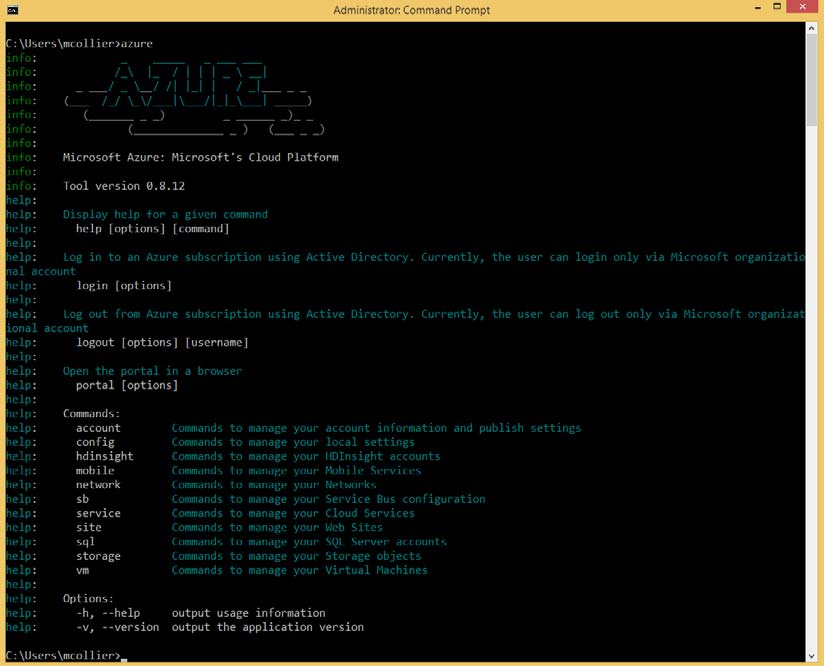Click the 'Administrator: Command Prompt' title bar text
The height and width of the screenshot is (666, 824).
411,10
